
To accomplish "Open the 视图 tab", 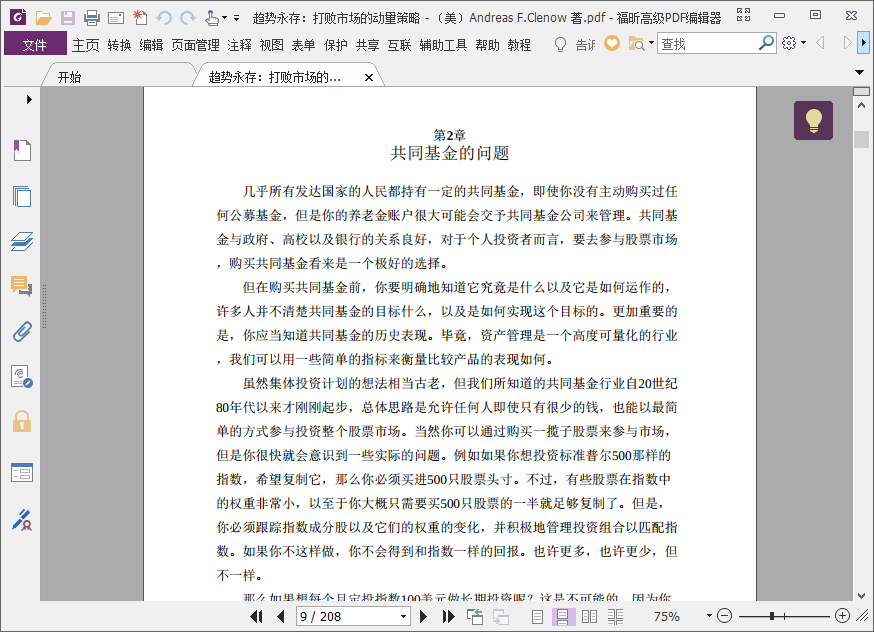I will (x=271, y=45).
